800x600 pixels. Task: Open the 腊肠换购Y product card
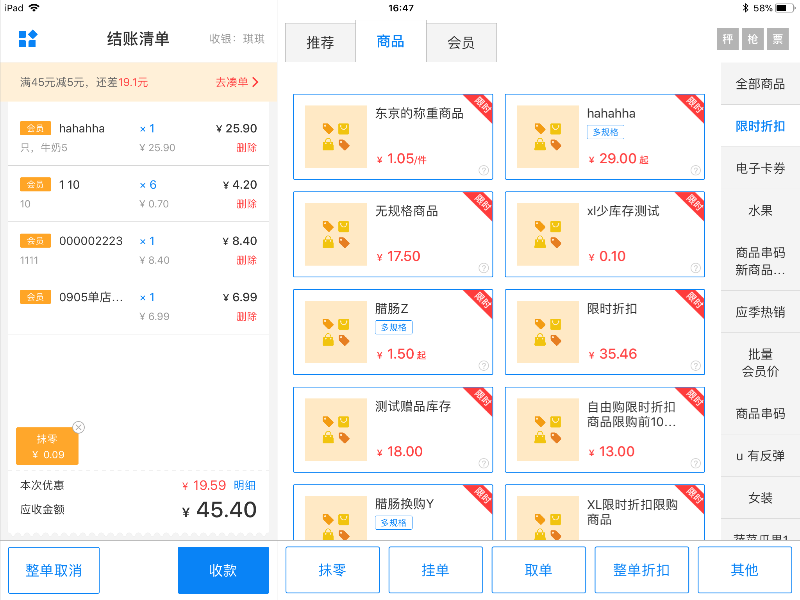(x=393, y=512)
